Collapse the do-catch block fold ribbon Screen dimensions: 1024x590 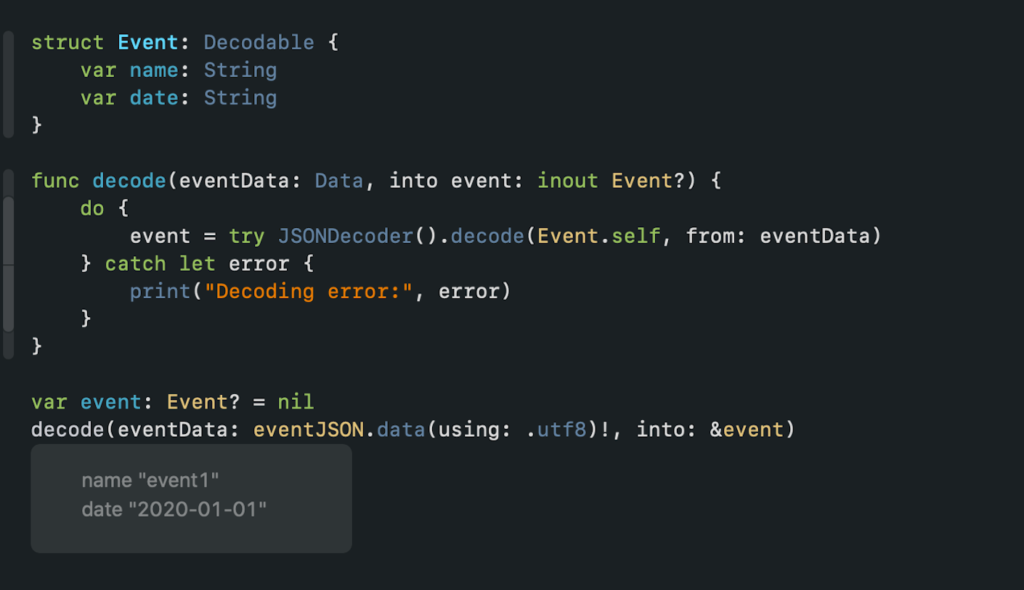click(8, 264)
